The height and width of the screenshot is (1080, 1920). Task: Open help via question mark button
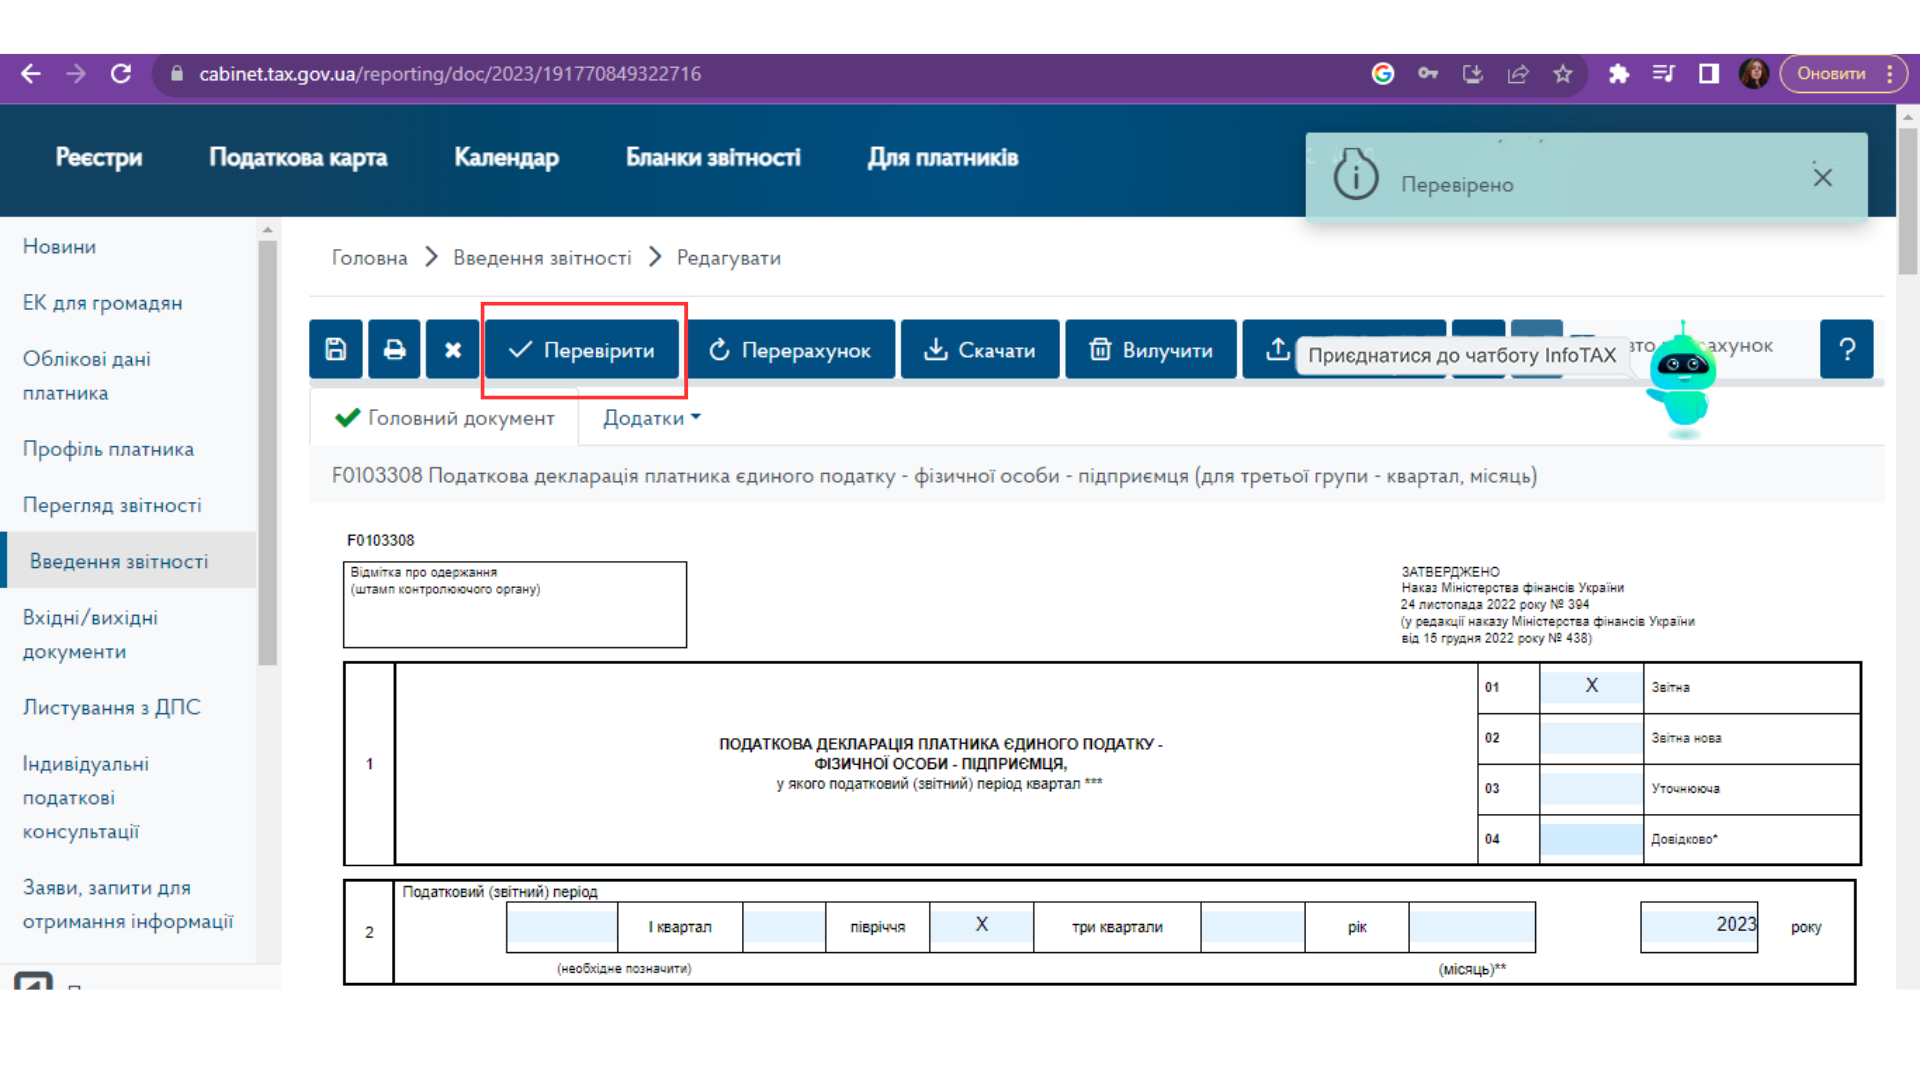[x=1846, y=349]
